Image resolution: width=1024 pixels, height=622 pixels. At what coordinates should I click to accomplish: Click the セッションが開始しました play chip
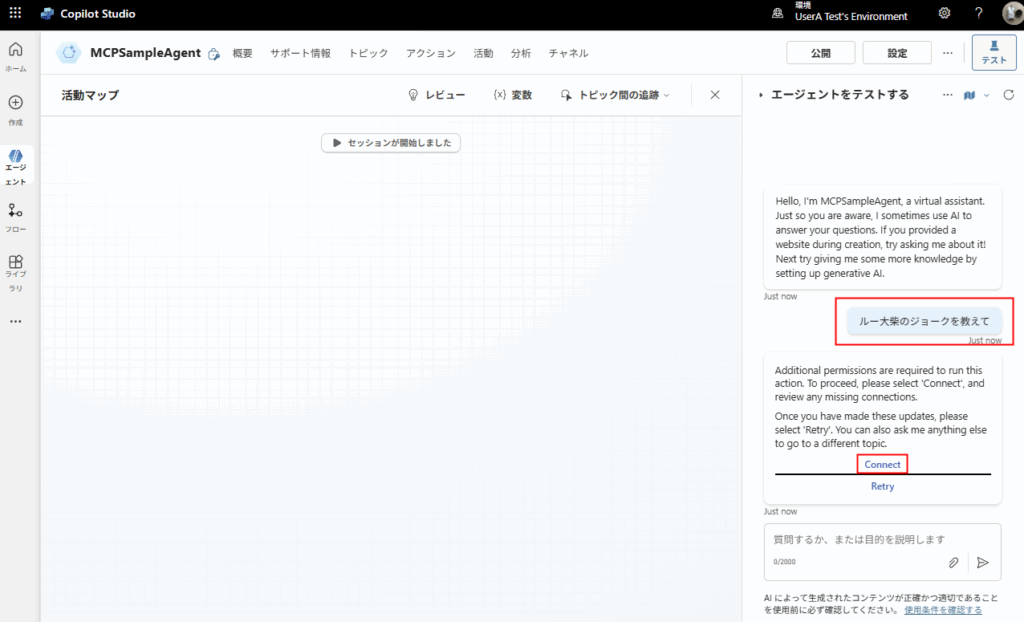tap(391, 142)
